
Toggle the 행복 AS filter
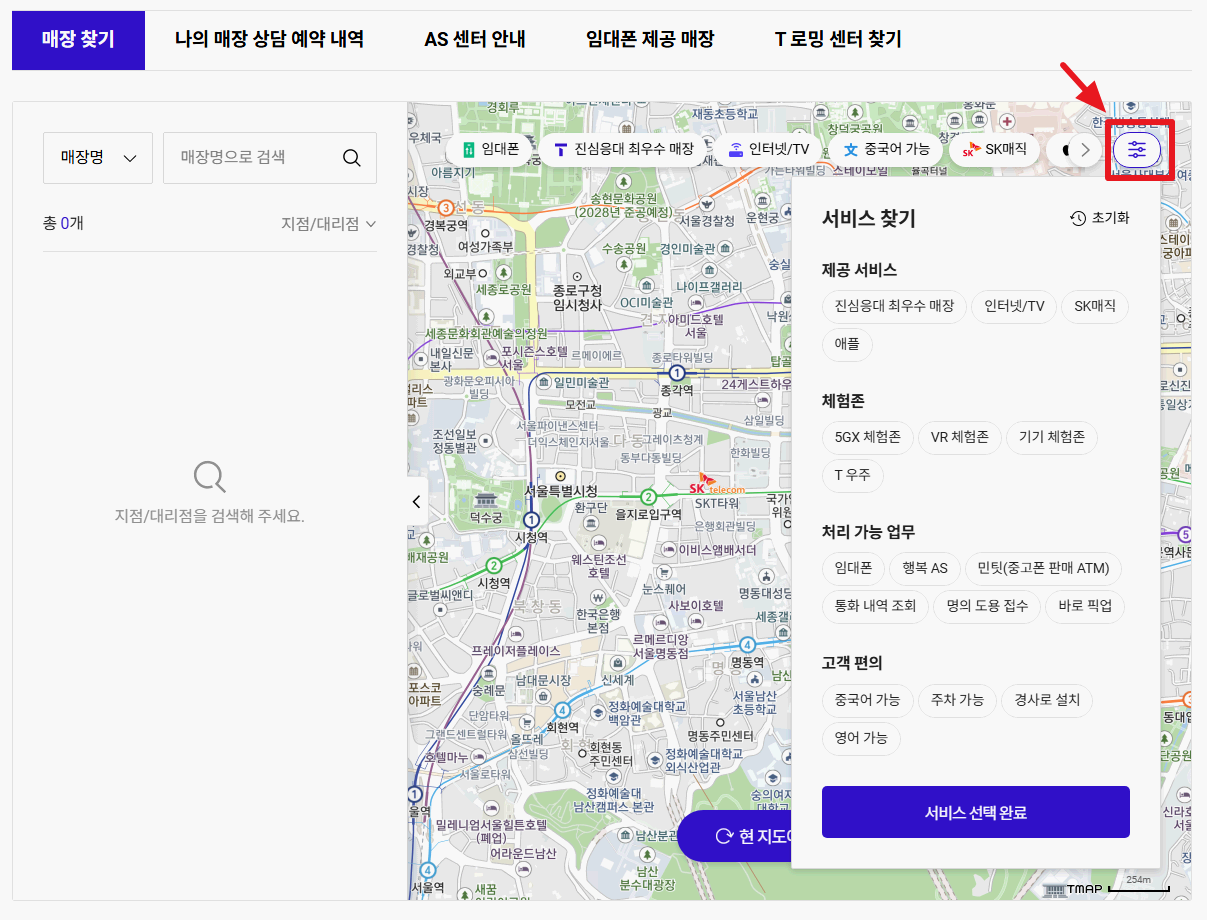pos(925,568)
